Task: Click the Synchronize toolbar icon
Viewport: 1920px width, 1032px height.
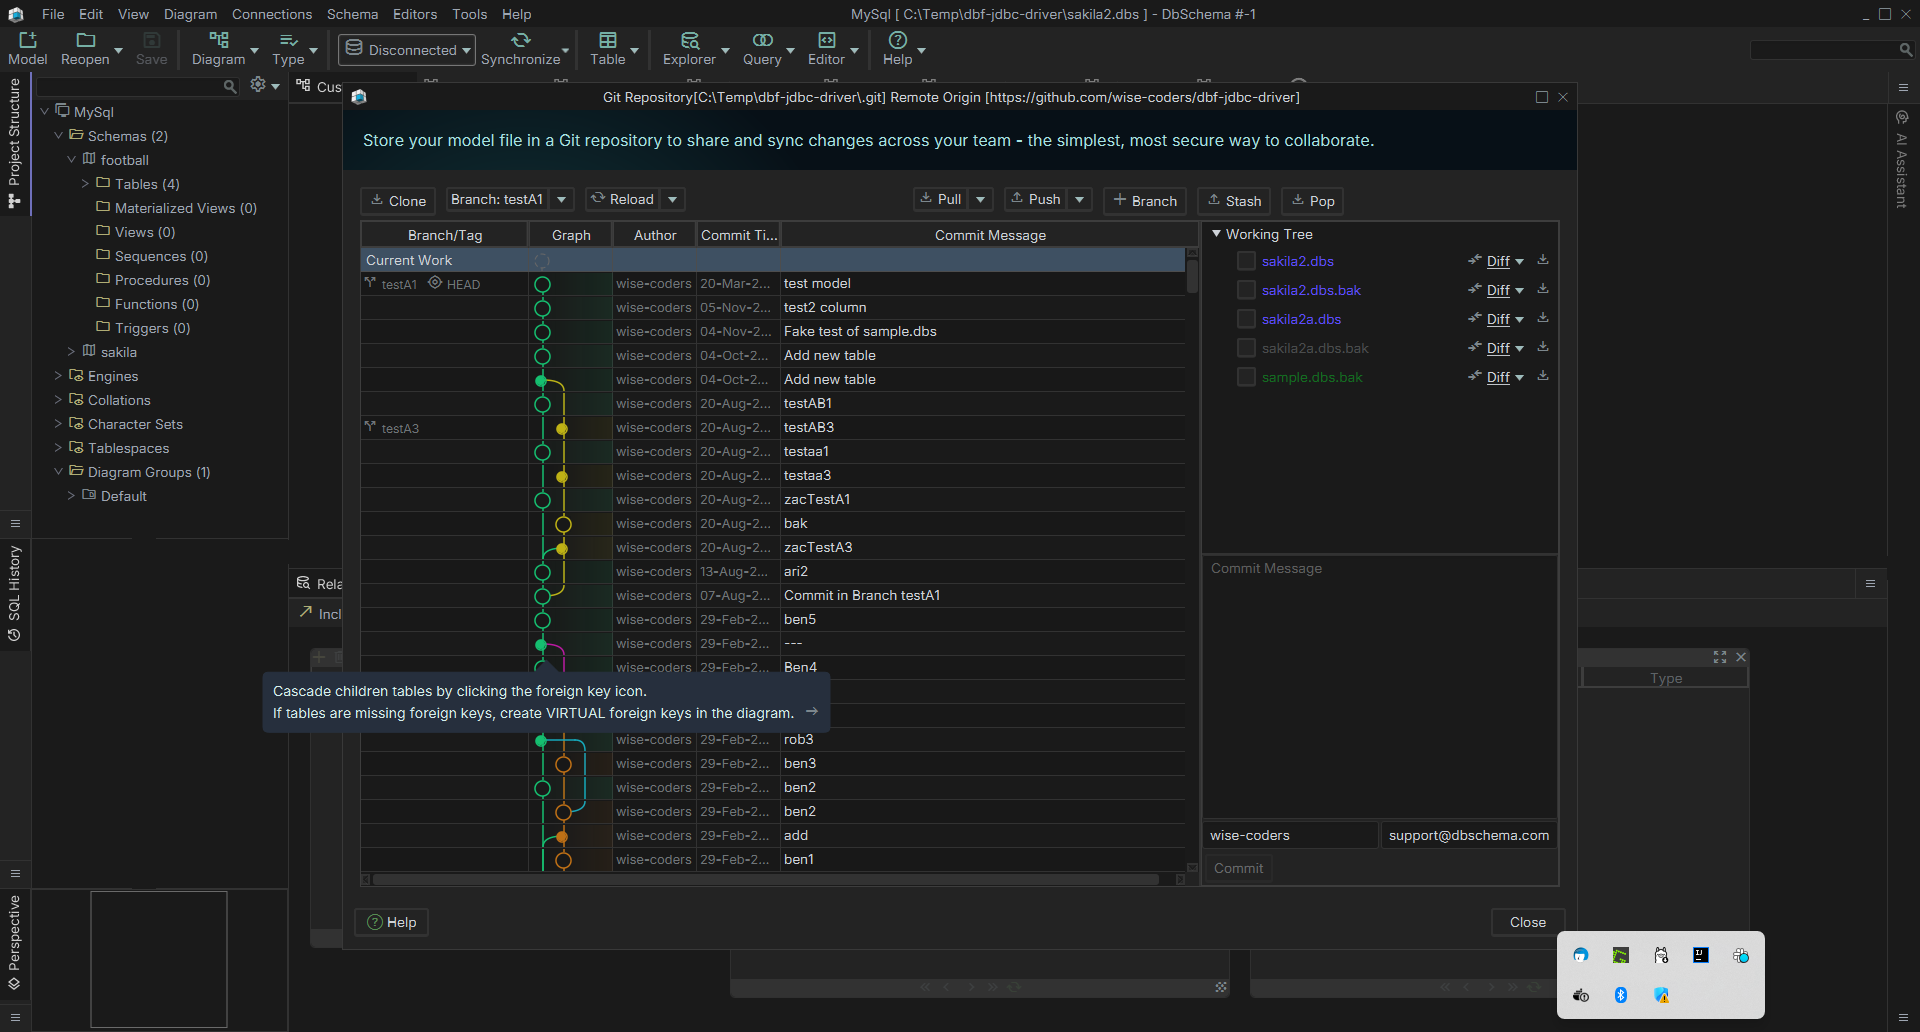Action: 520,47
